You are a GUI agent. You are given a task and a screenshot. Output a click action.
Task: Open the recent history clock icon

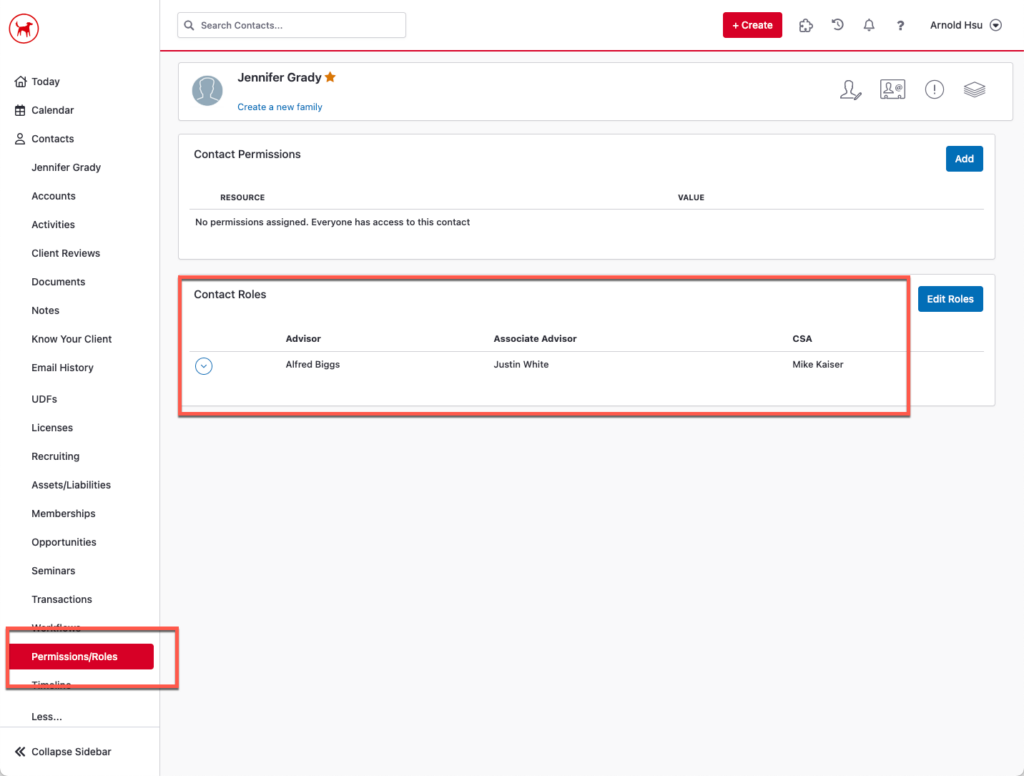pyautogui.click(x=838, y=25)
